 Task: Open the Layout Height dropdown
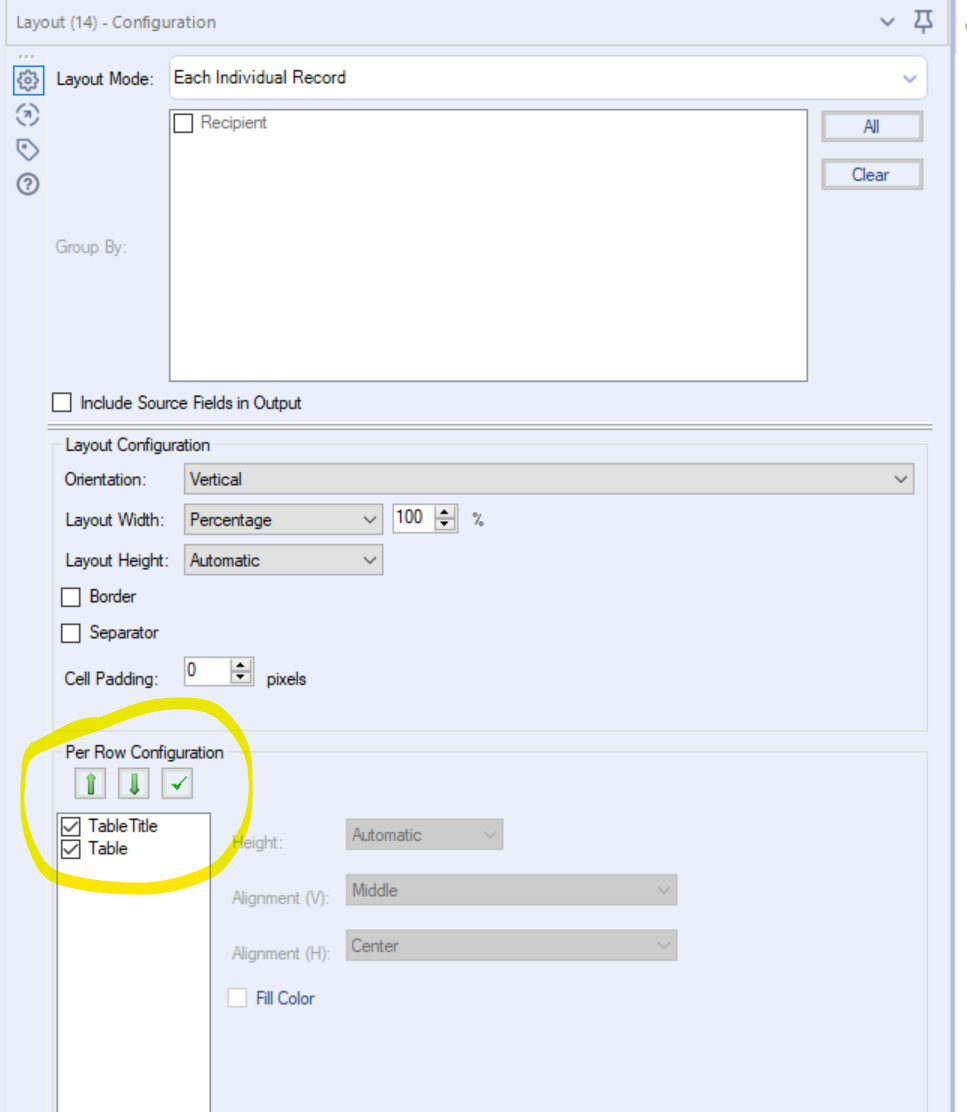point(368,560)
